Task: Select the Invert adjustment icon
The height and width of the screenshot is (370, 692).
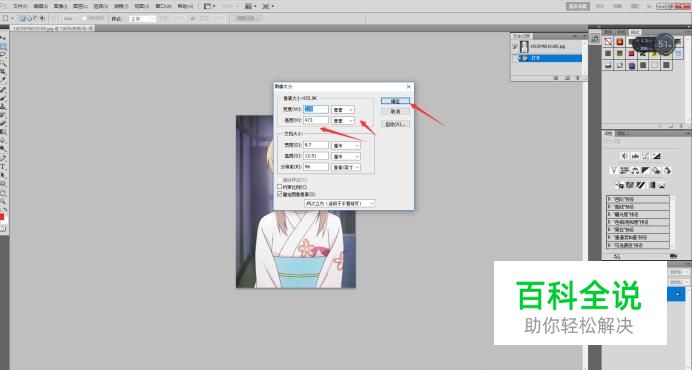Action: click(620, 185)
